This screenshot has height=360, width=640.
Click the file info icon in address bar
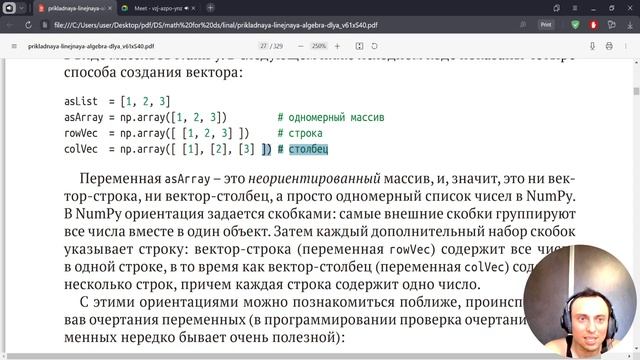pyautogui.click(x=45, y=25)
